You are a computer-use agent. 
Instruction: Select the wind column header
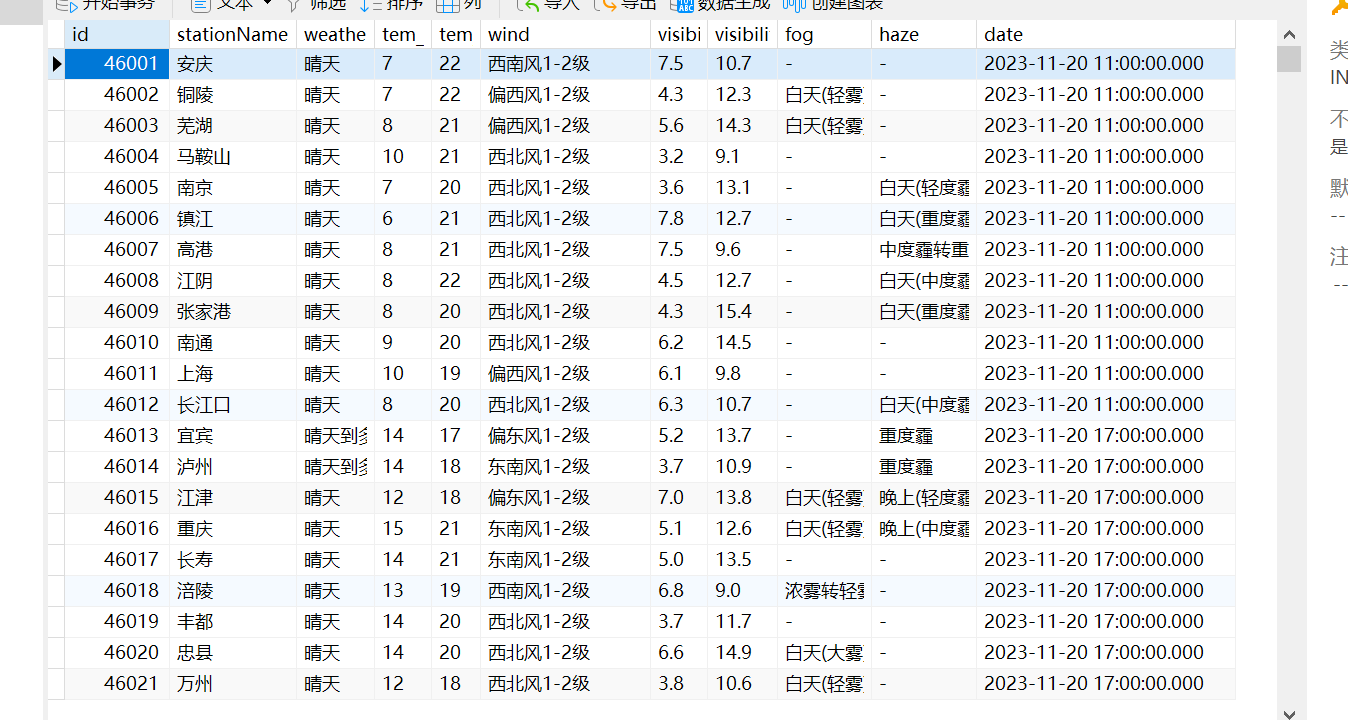pos(564,34)
